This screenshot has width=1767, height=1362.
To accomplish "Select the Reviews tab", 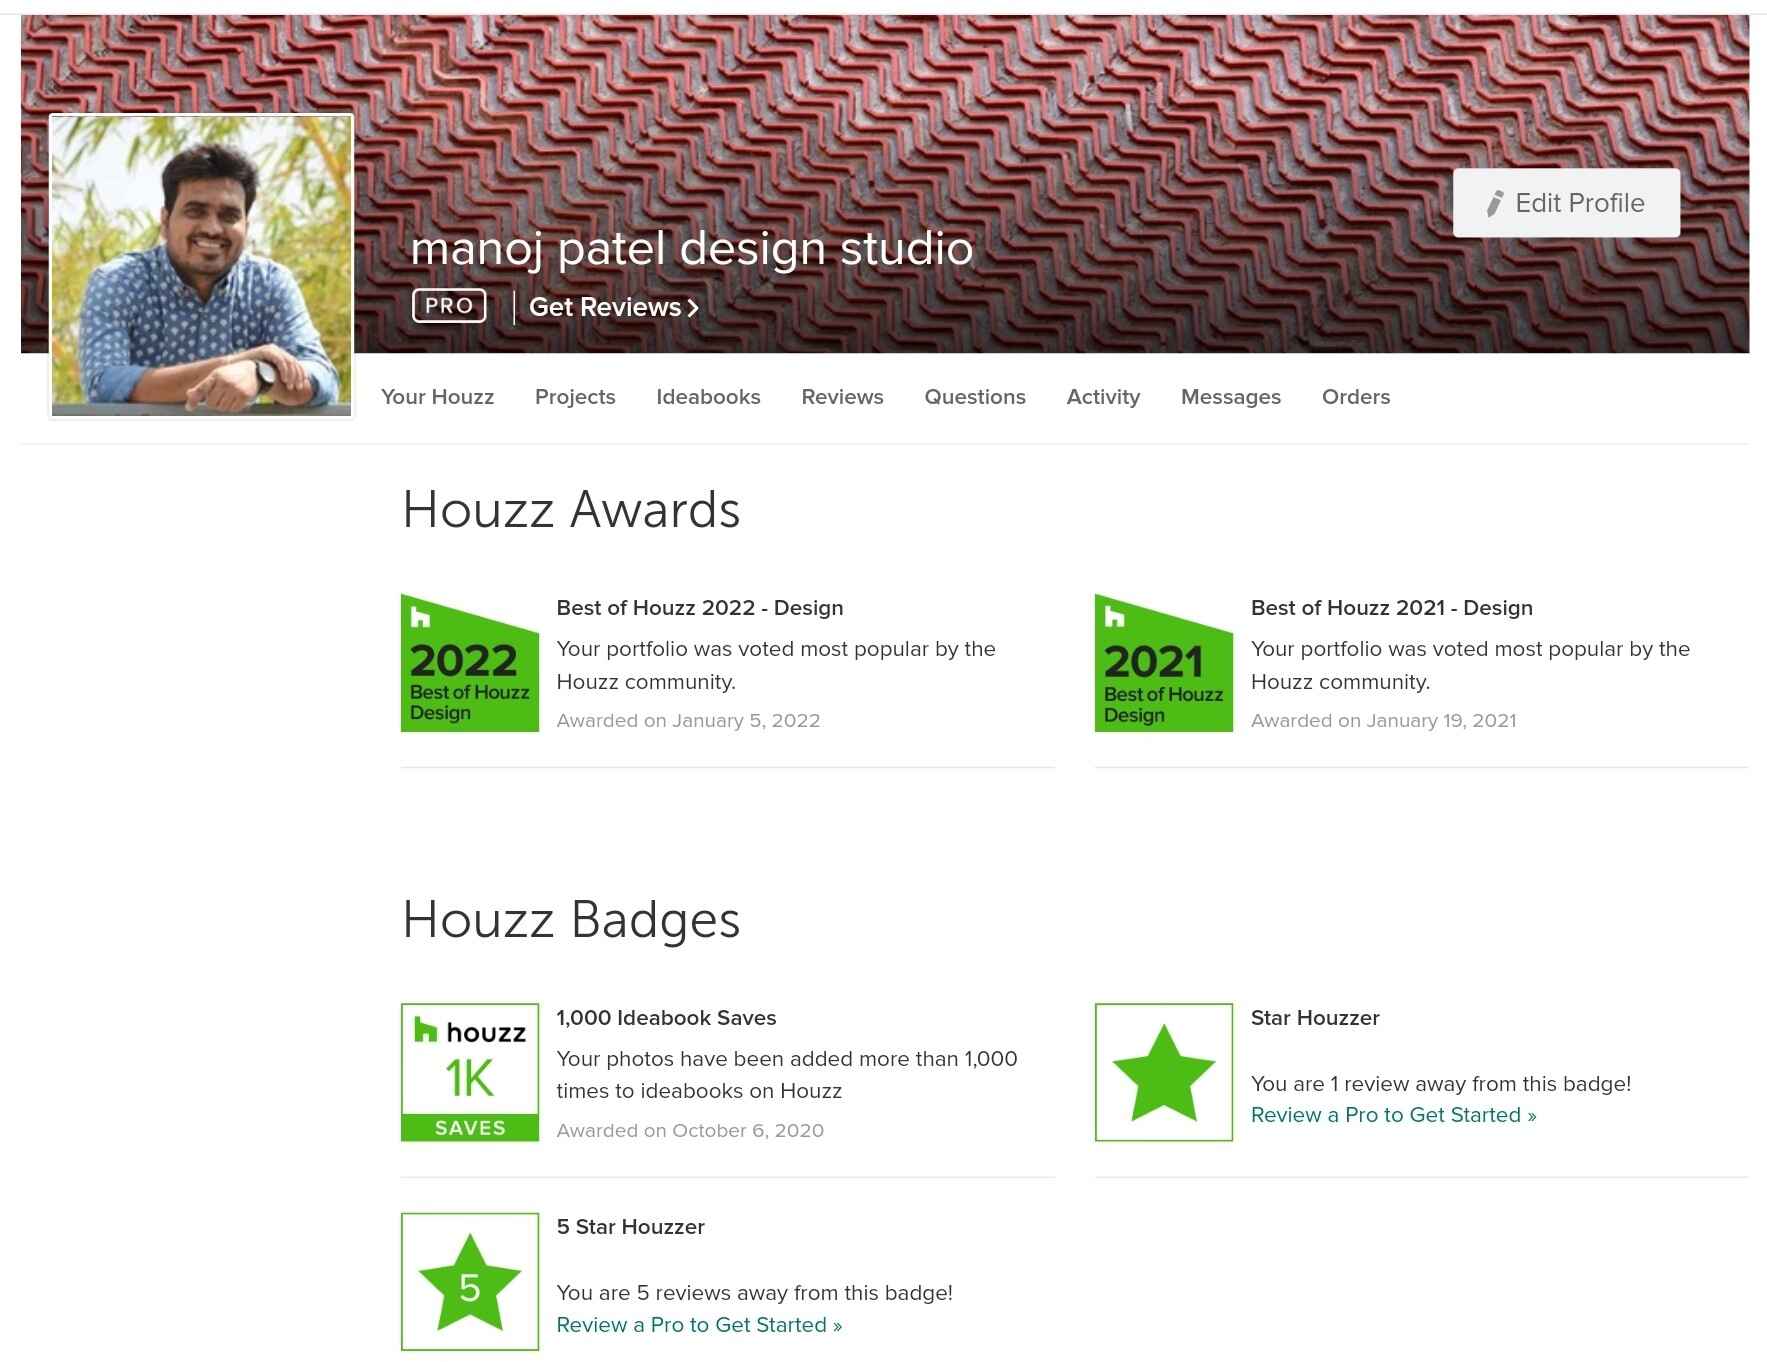I will click(842, 397).
